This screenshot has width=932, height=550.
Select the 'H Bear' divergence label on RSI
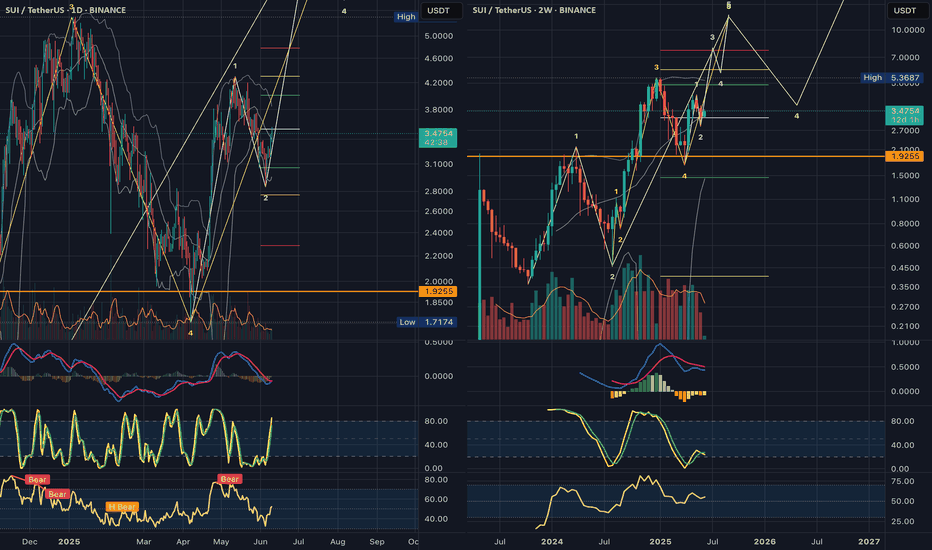[122, 507]
